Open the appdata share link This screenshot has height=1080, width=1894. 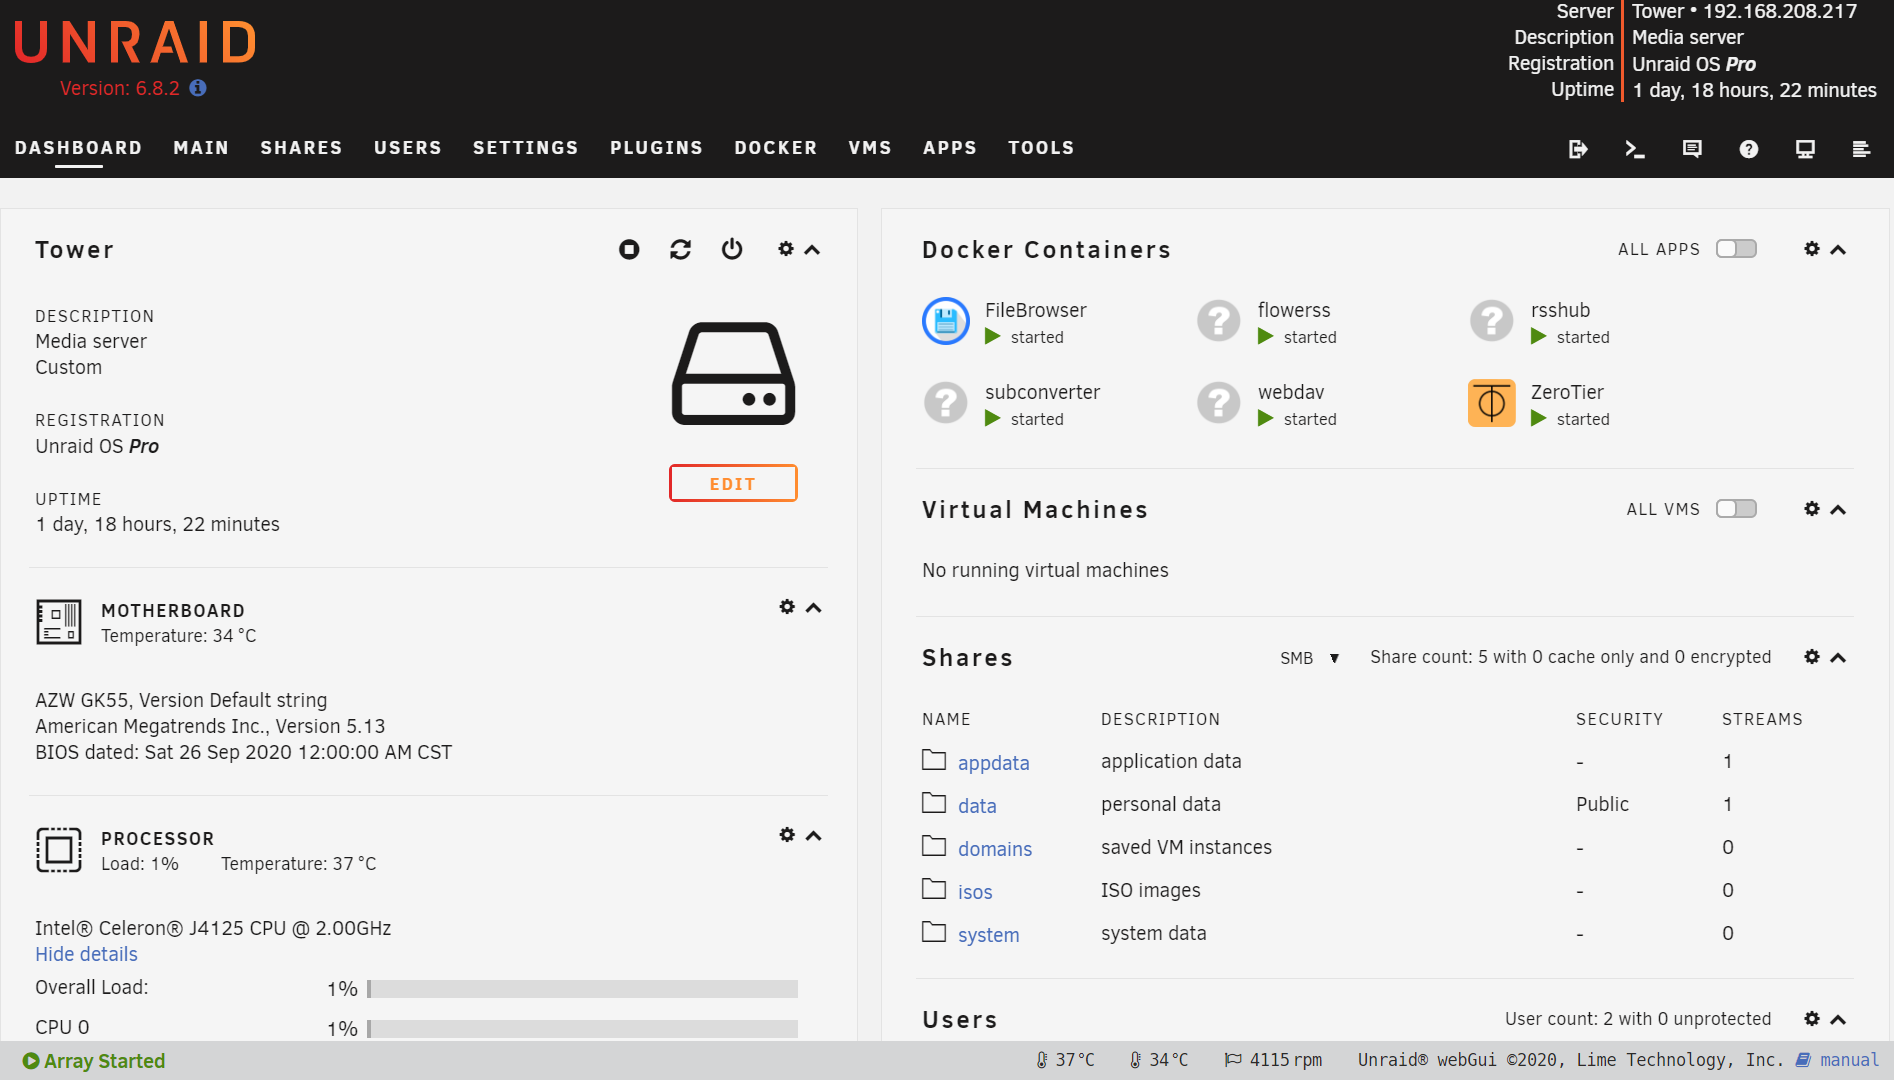[x=993, y=763]
